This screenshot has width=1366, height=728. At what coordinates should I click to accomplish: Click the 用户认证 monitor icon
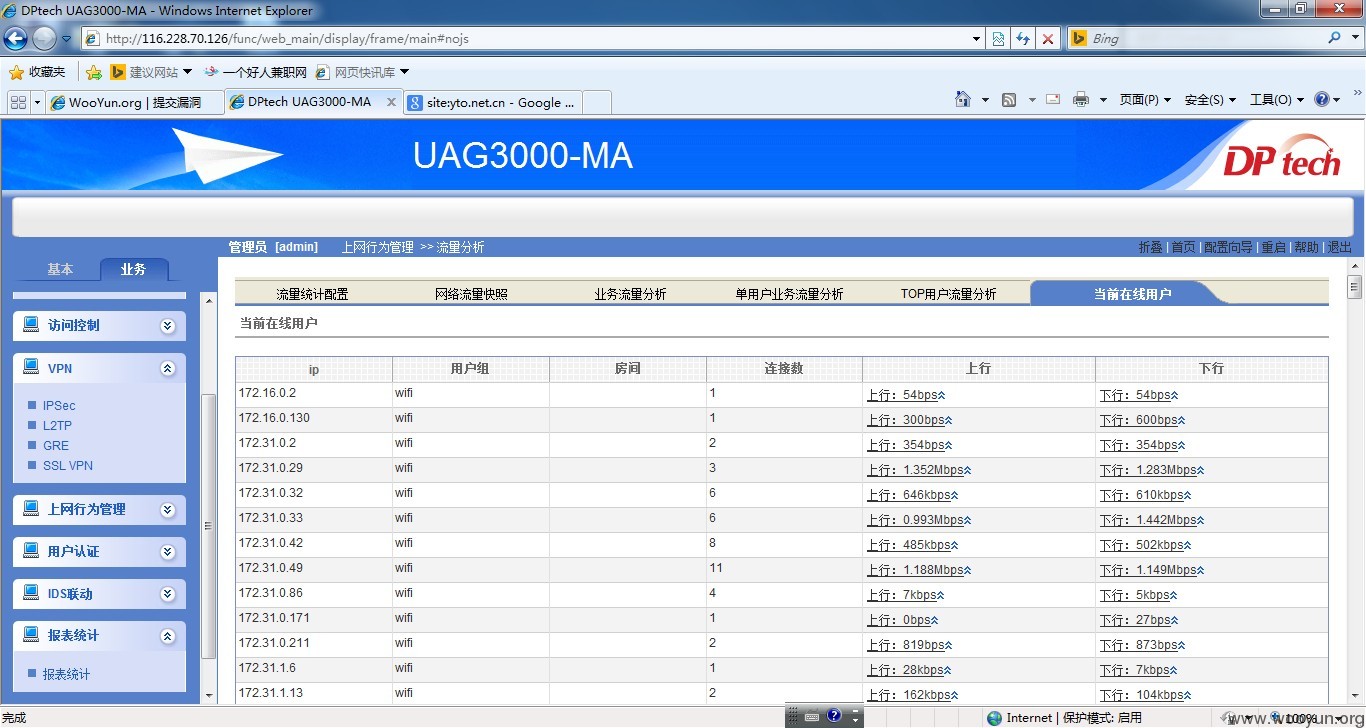click(30, 551)
